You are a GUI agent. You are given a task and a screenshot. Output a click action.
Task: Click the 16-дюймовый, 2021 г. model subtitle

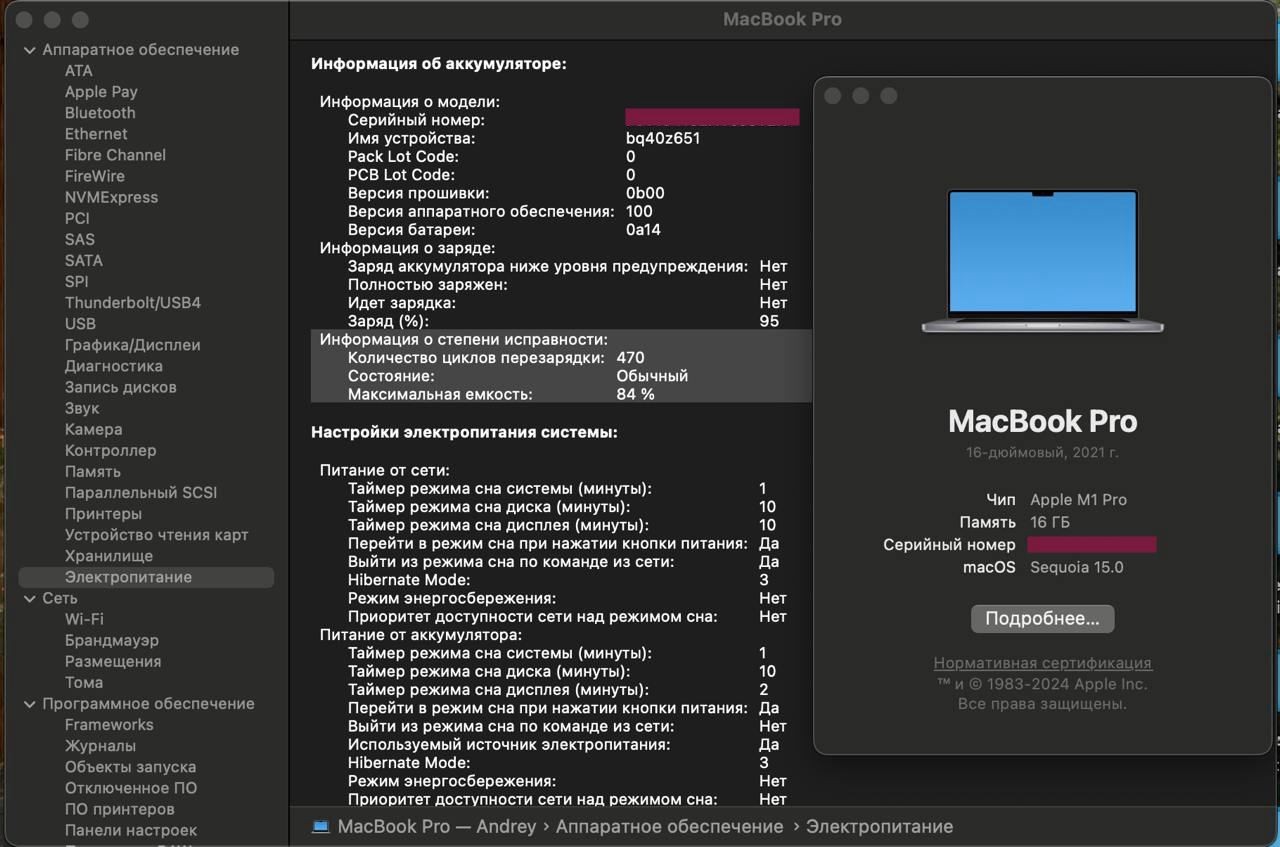click(1042, 452)
